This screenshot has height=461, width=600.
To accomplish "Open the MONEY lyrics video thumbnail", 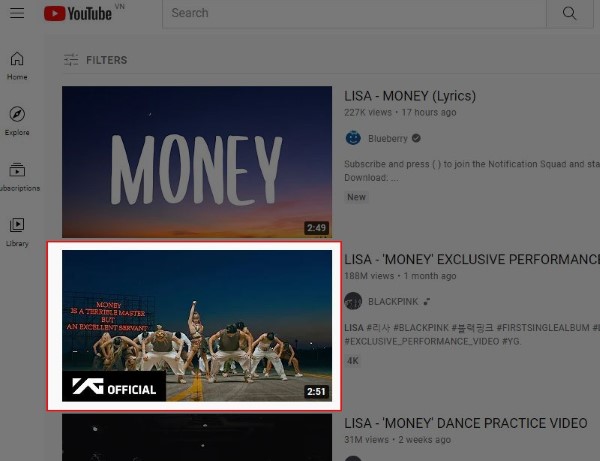I will [197, 161].
